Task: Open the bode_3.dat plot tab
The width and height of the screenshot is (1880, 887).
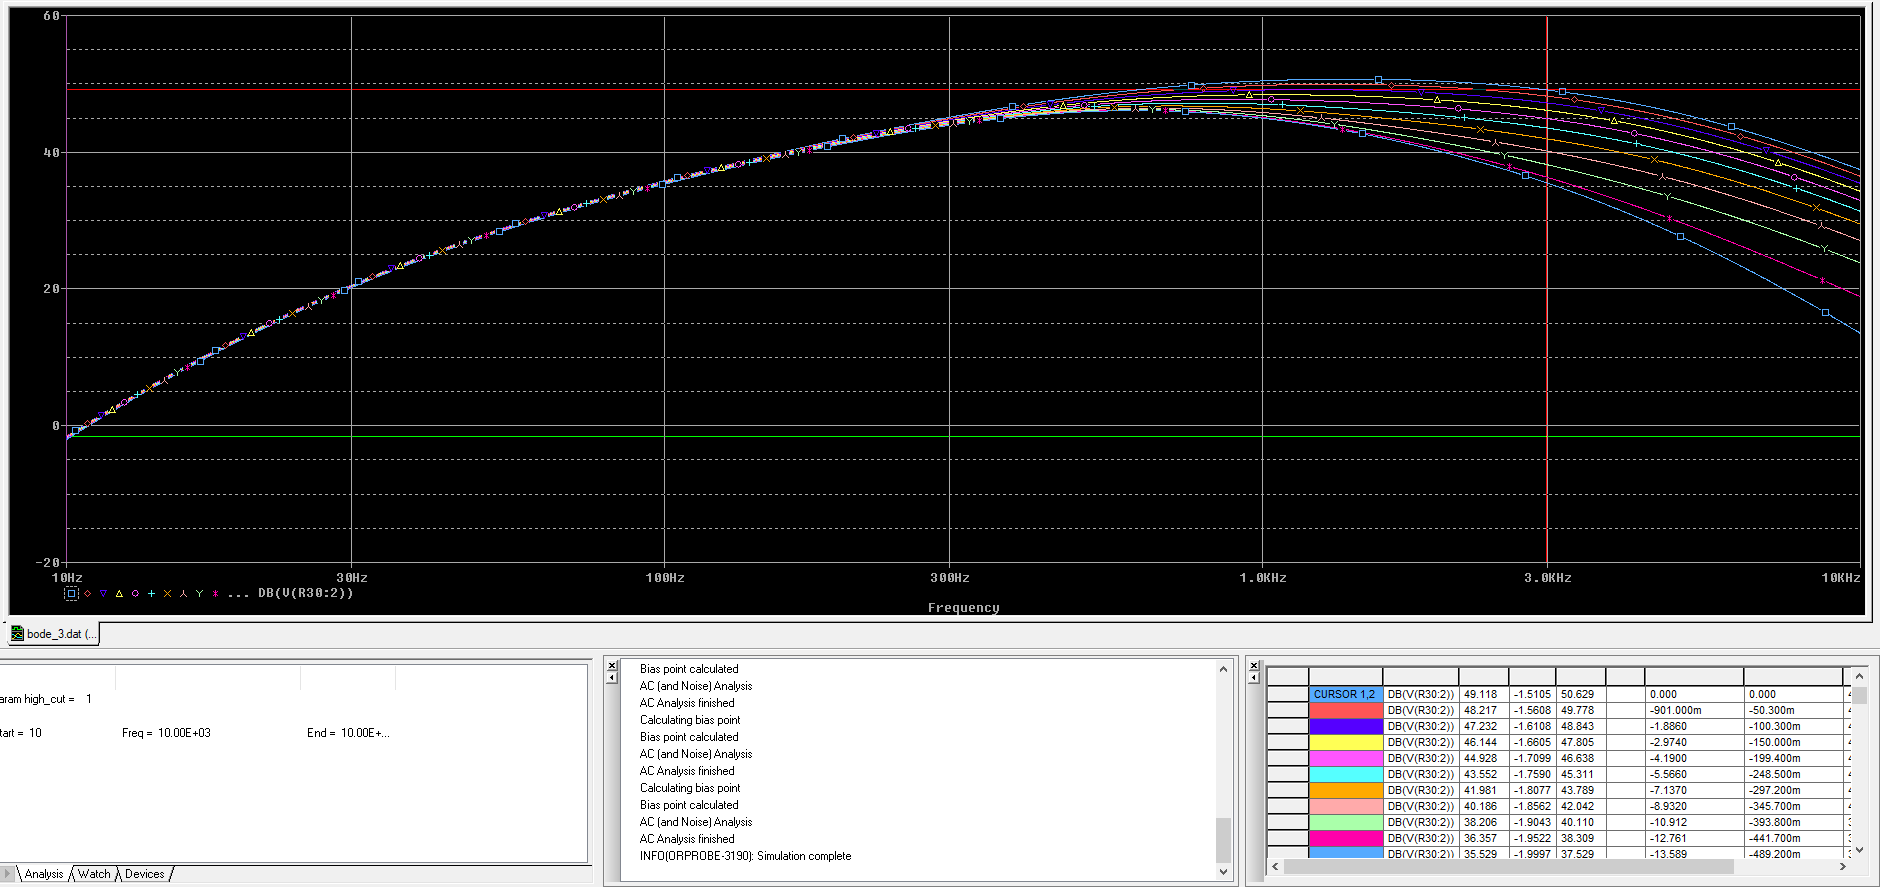Action: tap(55, 634)
